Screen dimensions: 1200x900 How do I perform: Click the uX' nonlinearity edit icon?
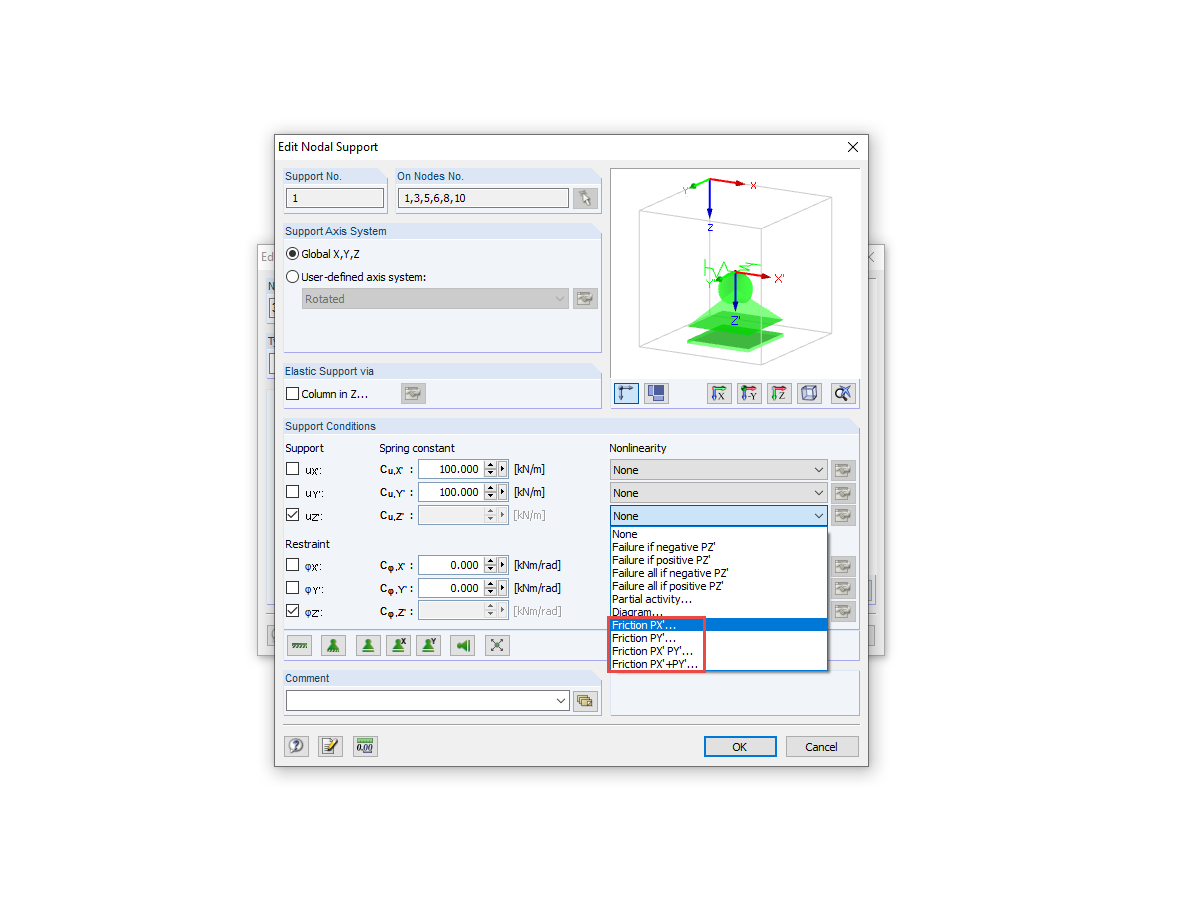pos(844,470)
